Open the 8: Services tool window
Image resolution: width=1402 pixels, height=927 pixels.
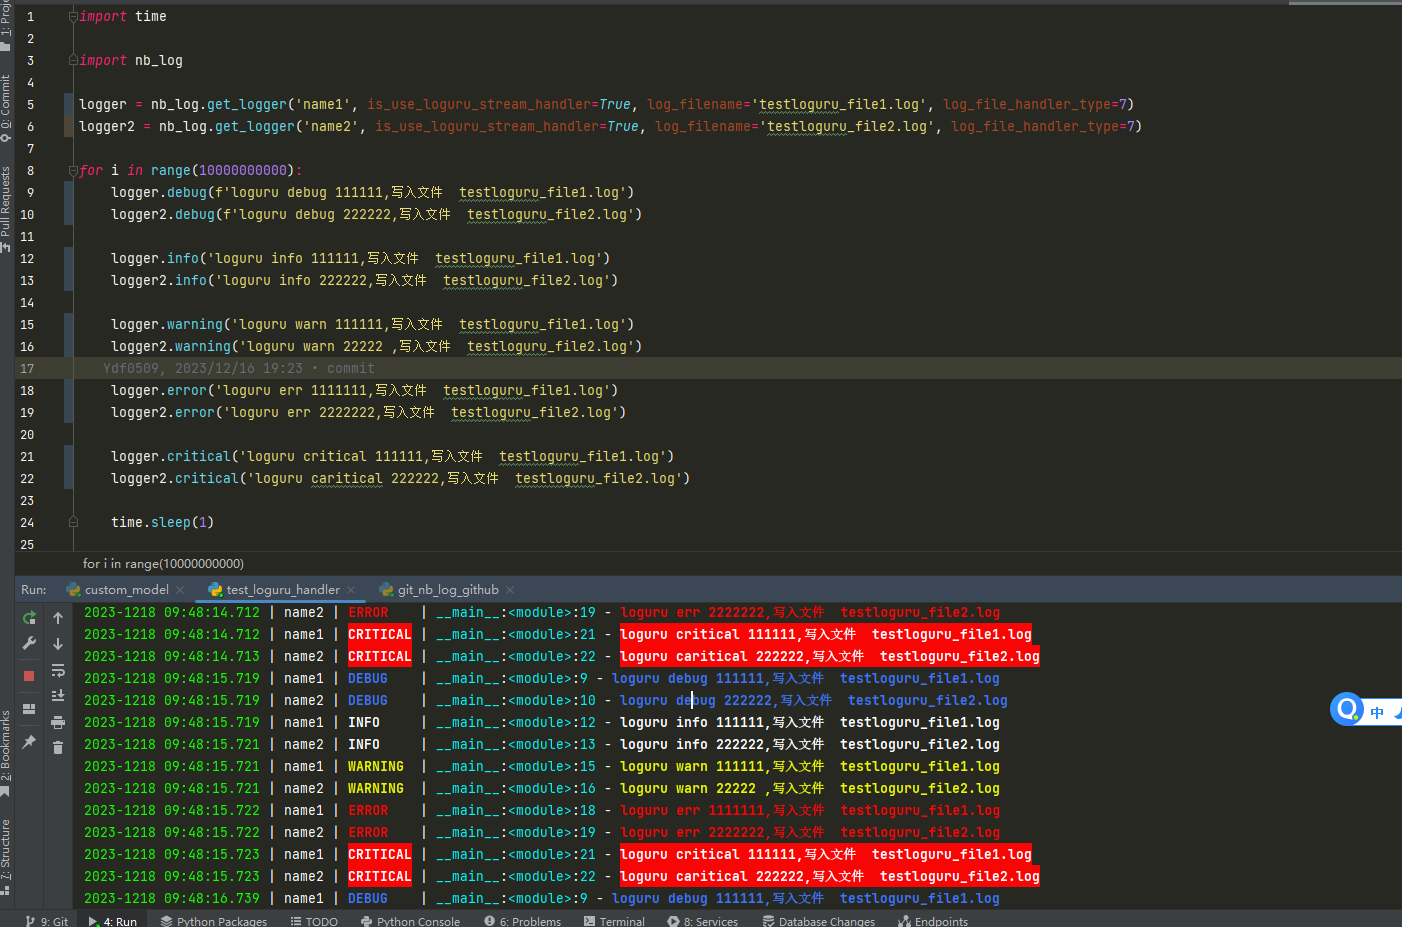[702, 921]
